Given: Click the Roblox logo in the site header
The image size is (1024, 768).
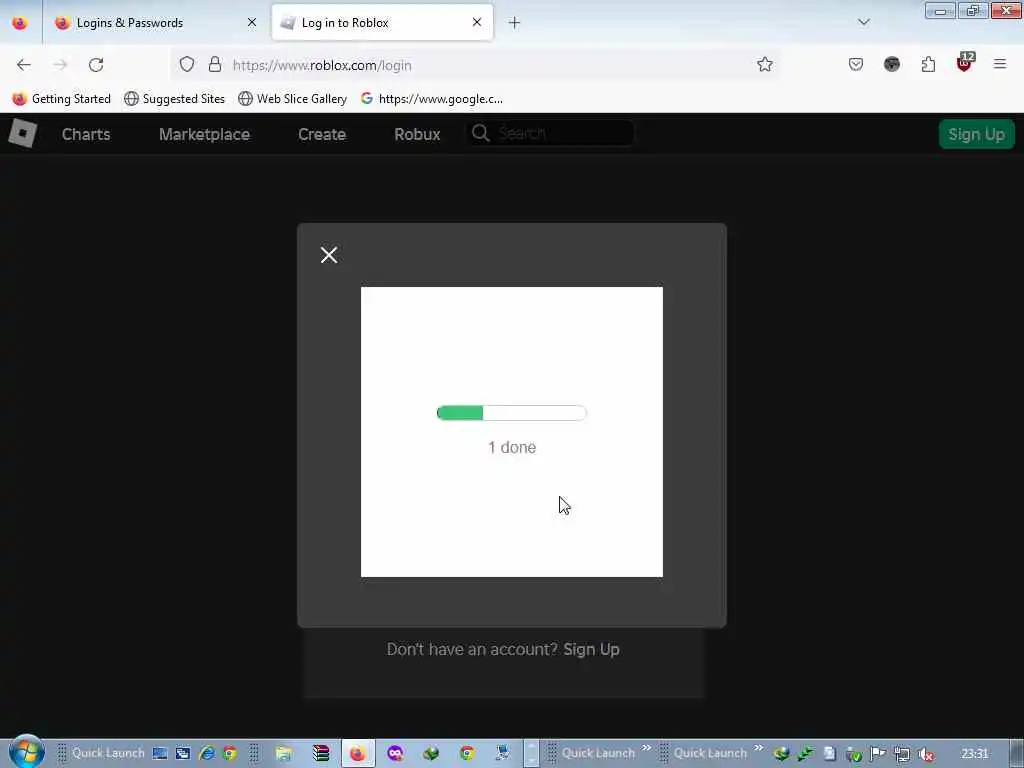Looking at the screenshot, I should coord(22,134).
